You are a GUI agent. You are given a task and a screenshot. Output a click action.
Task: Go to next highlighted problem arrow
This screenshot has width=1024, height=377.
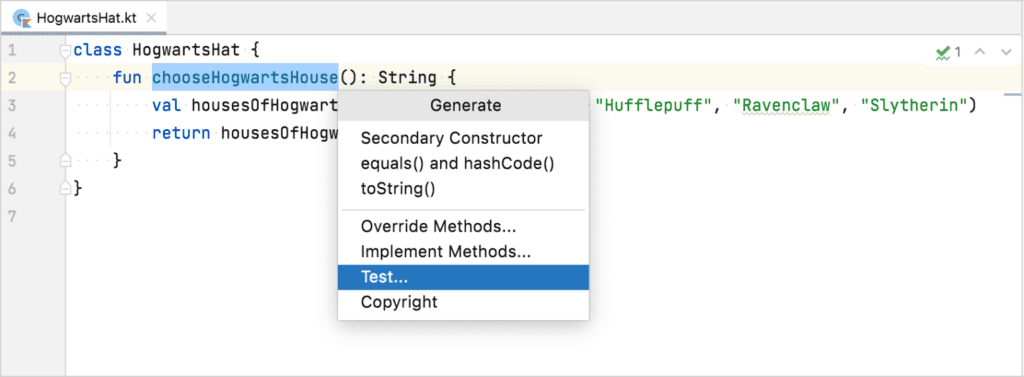pyautogui.click(x=1006, y=52)
